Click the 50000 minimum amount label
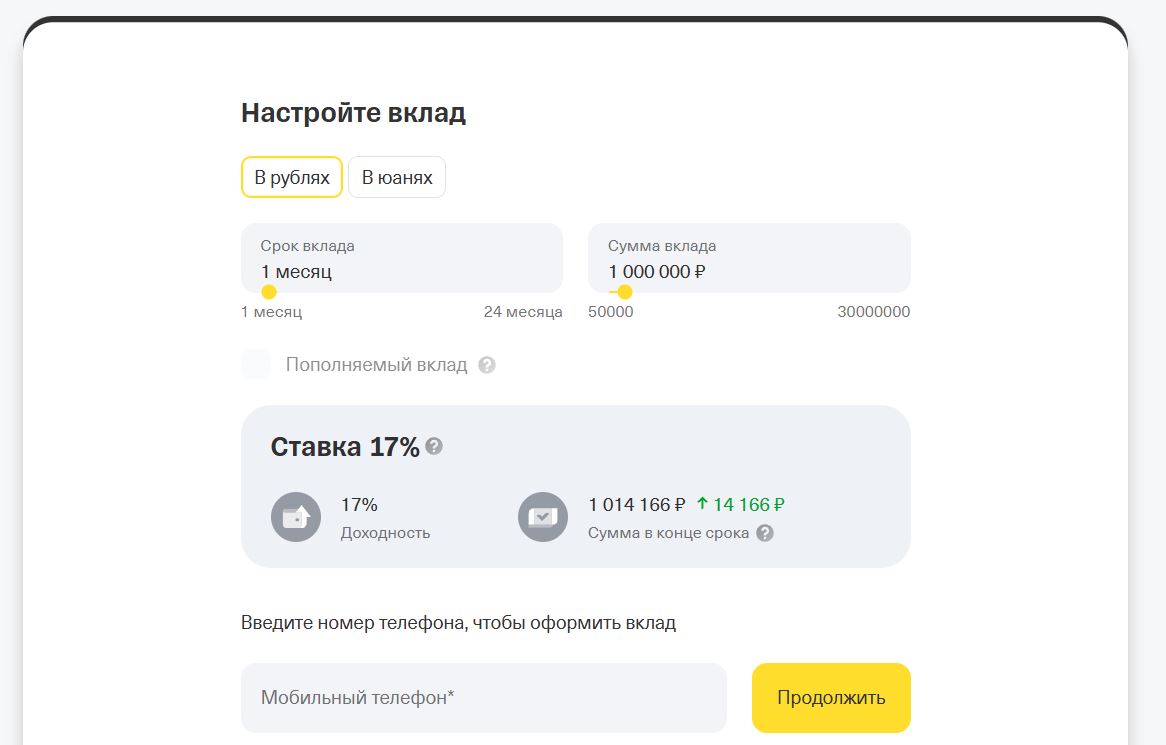Viewport: 1166px width, 745px height. (x=611, y=312)
